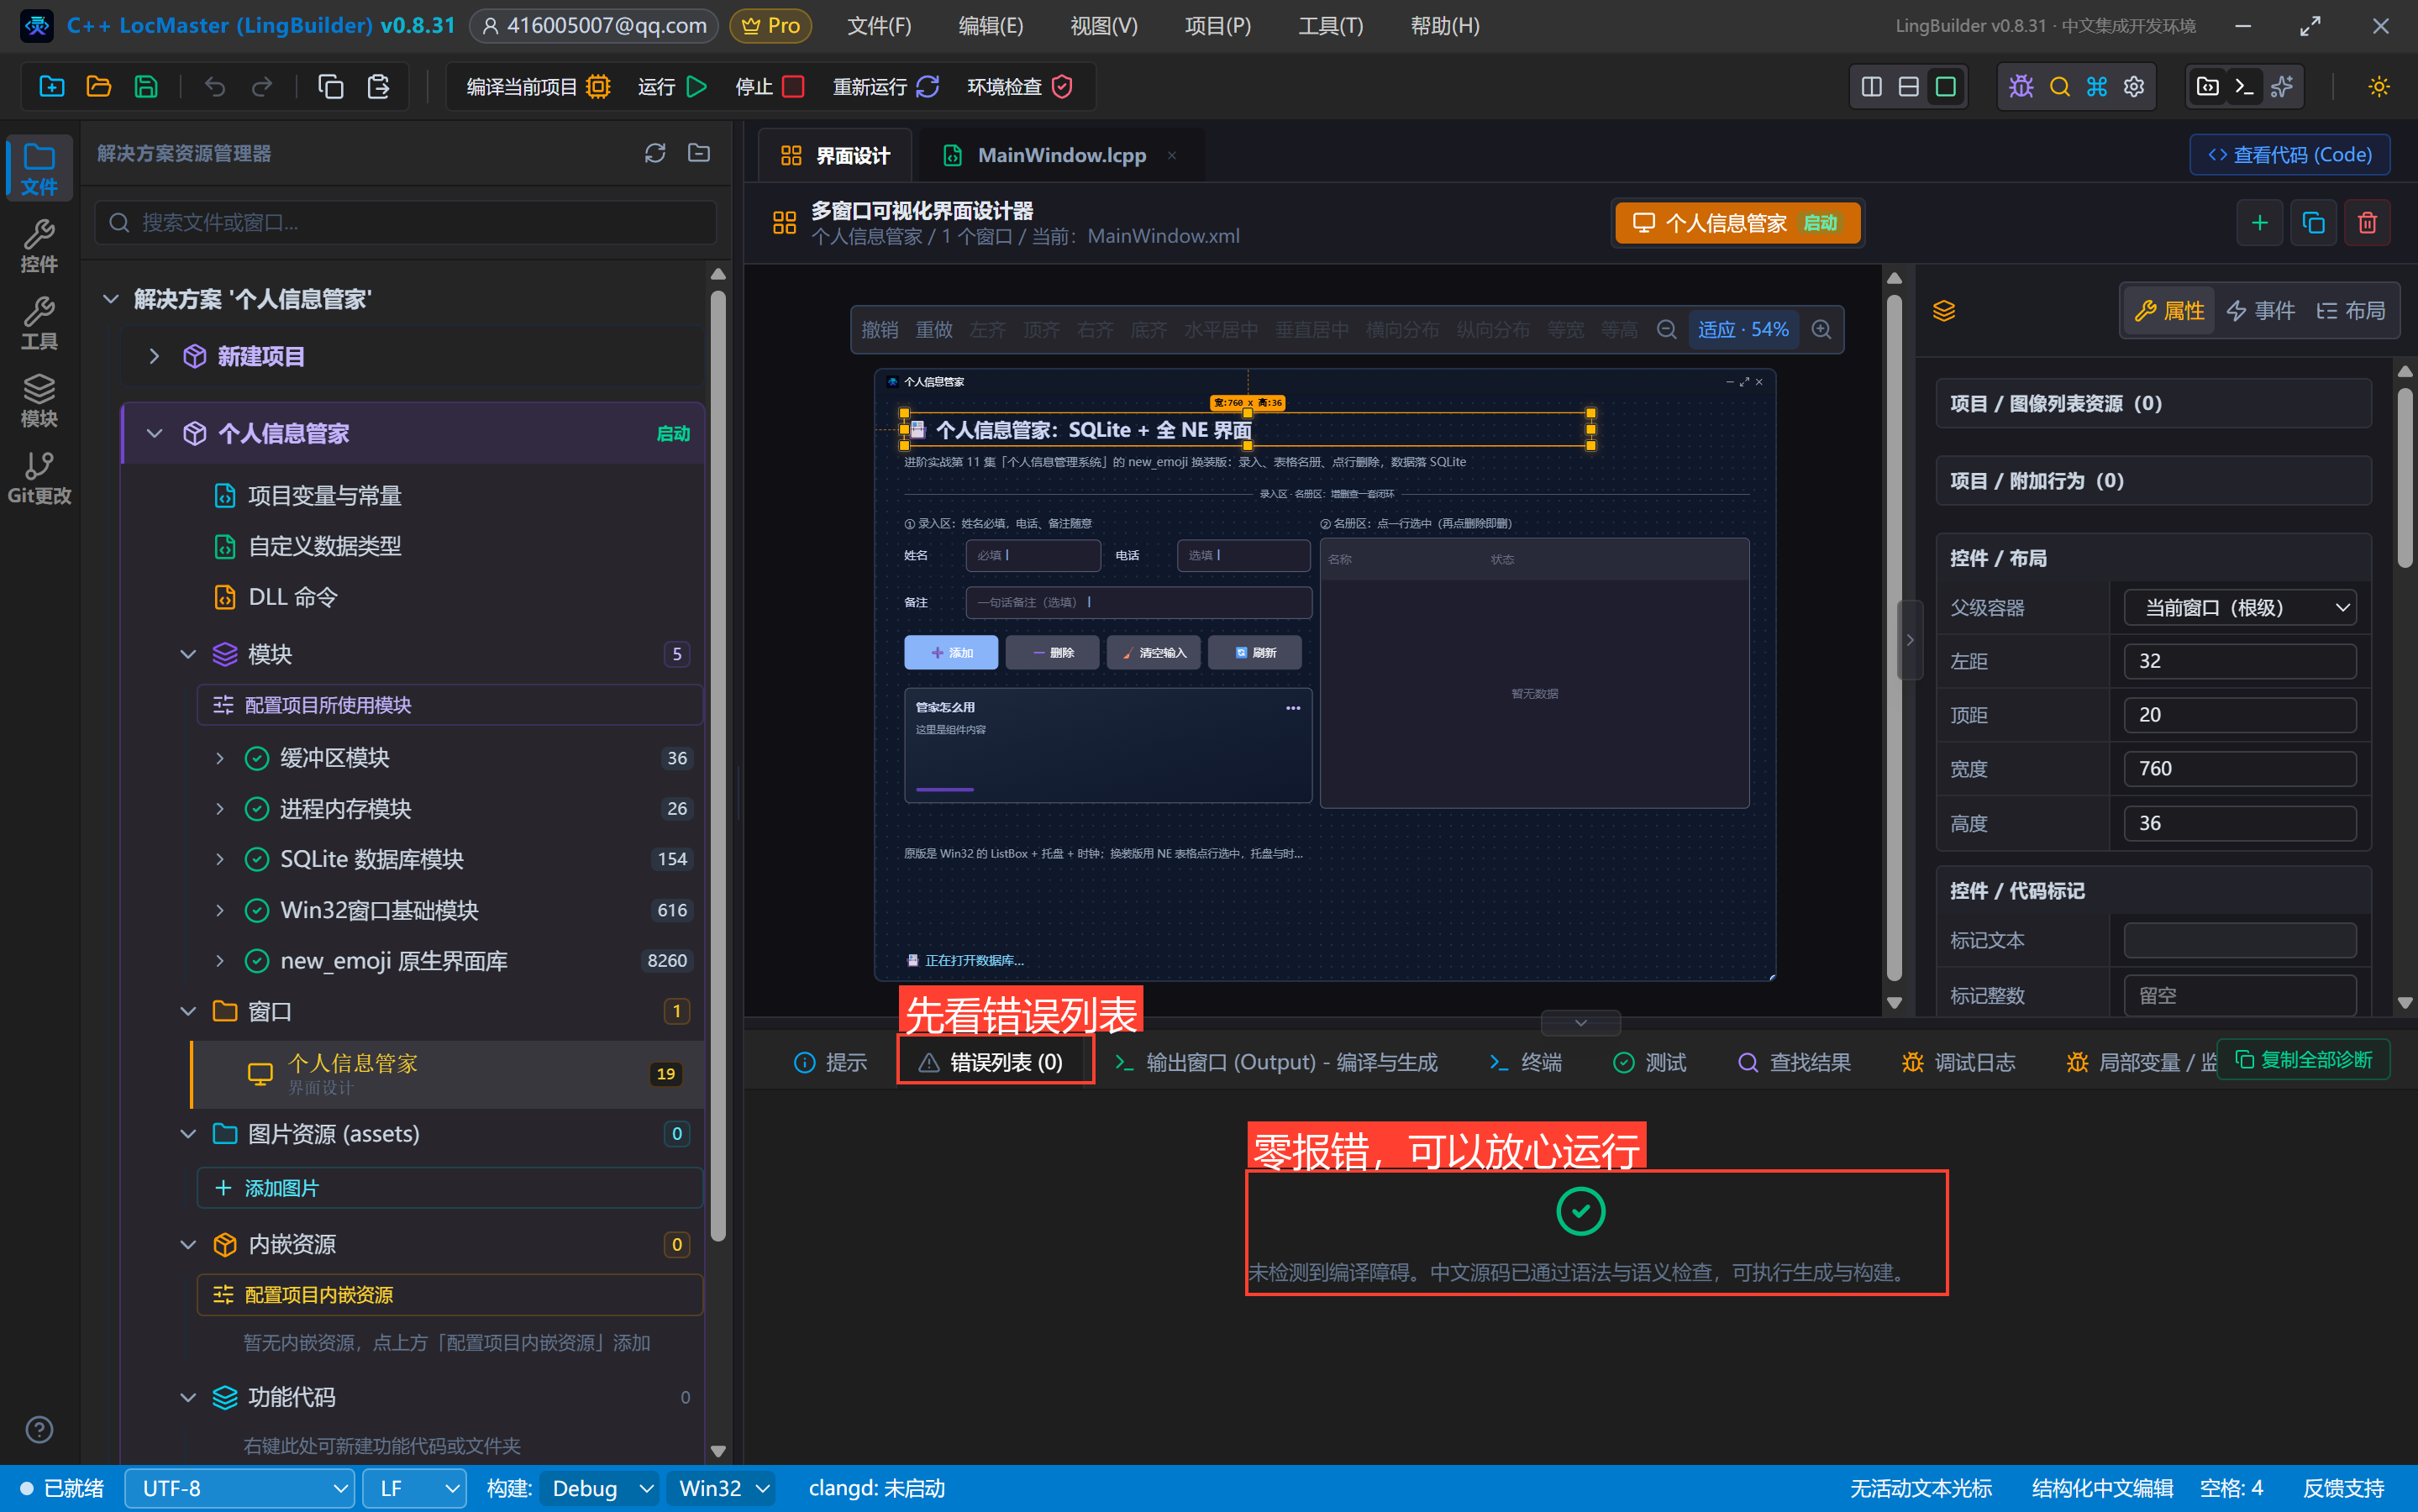2418x1512 pixels.
Task: Save using the green disk icon
Action: [x=146, y=87]
